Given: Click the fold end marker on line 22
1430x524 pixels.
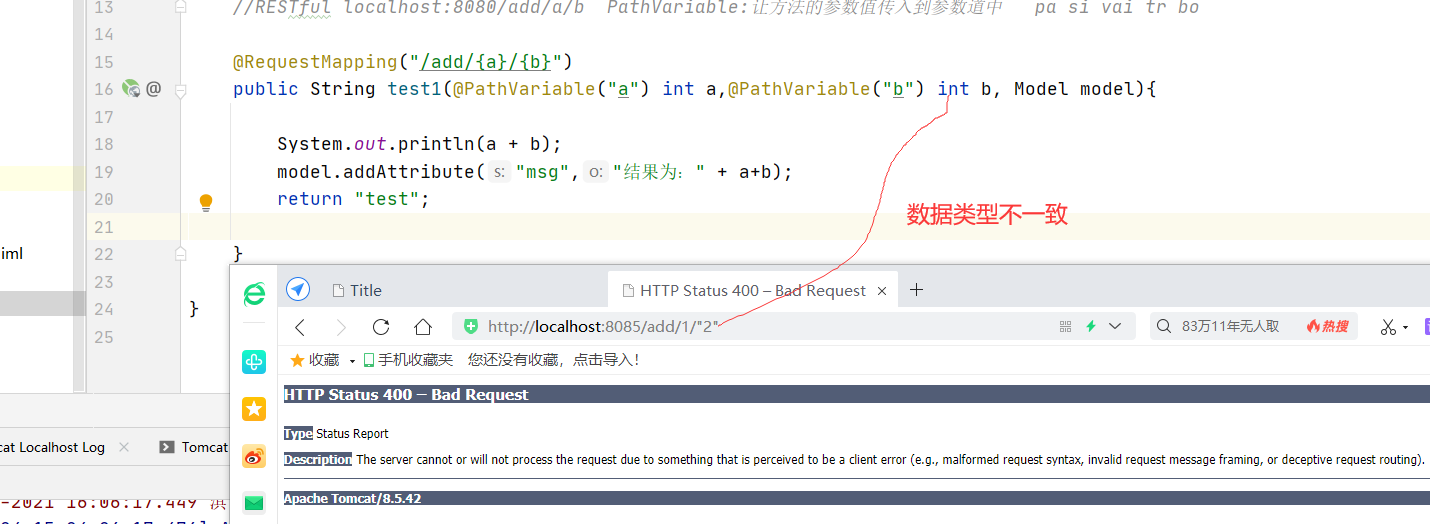Looking at the screenshot, I should pyautogui.click(x=181, y=255).
